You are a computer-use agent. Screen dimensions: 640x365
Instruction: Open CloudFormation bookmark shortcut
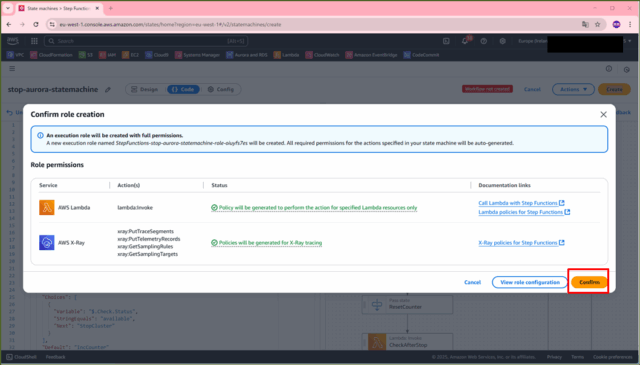coord(51,55)
